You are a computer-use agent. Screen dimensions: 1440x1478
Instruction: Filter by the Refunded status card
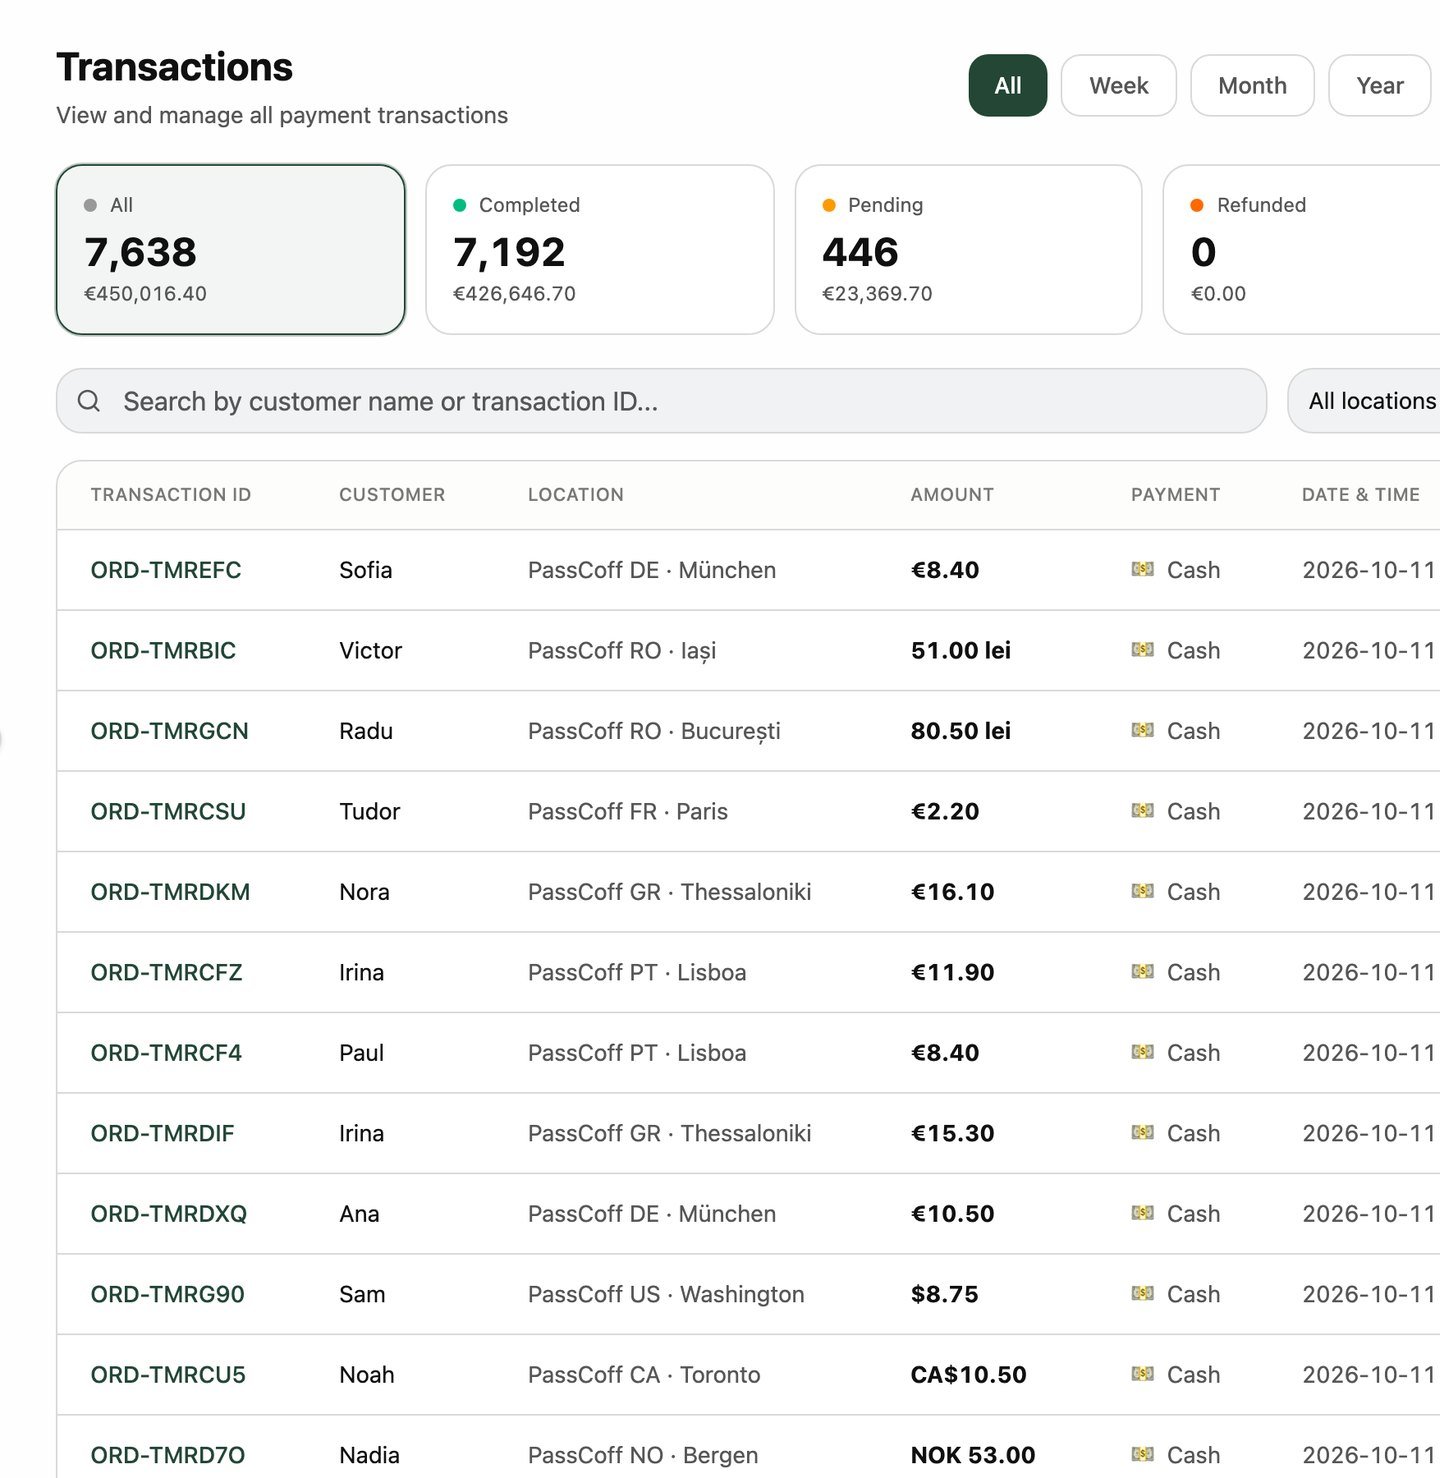[x=1302, y=250]
